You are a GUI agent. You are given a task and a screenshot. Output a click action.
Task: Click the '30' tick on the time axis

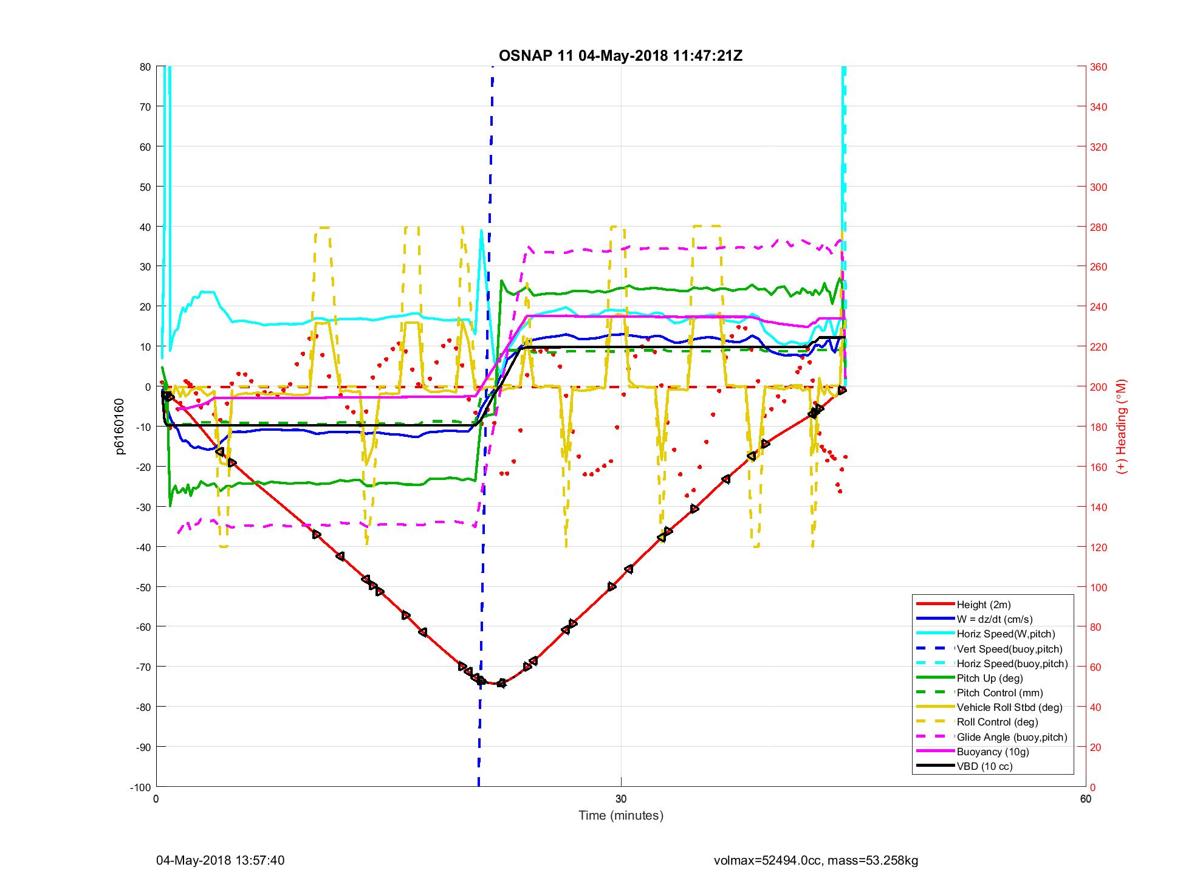point(621,799)
